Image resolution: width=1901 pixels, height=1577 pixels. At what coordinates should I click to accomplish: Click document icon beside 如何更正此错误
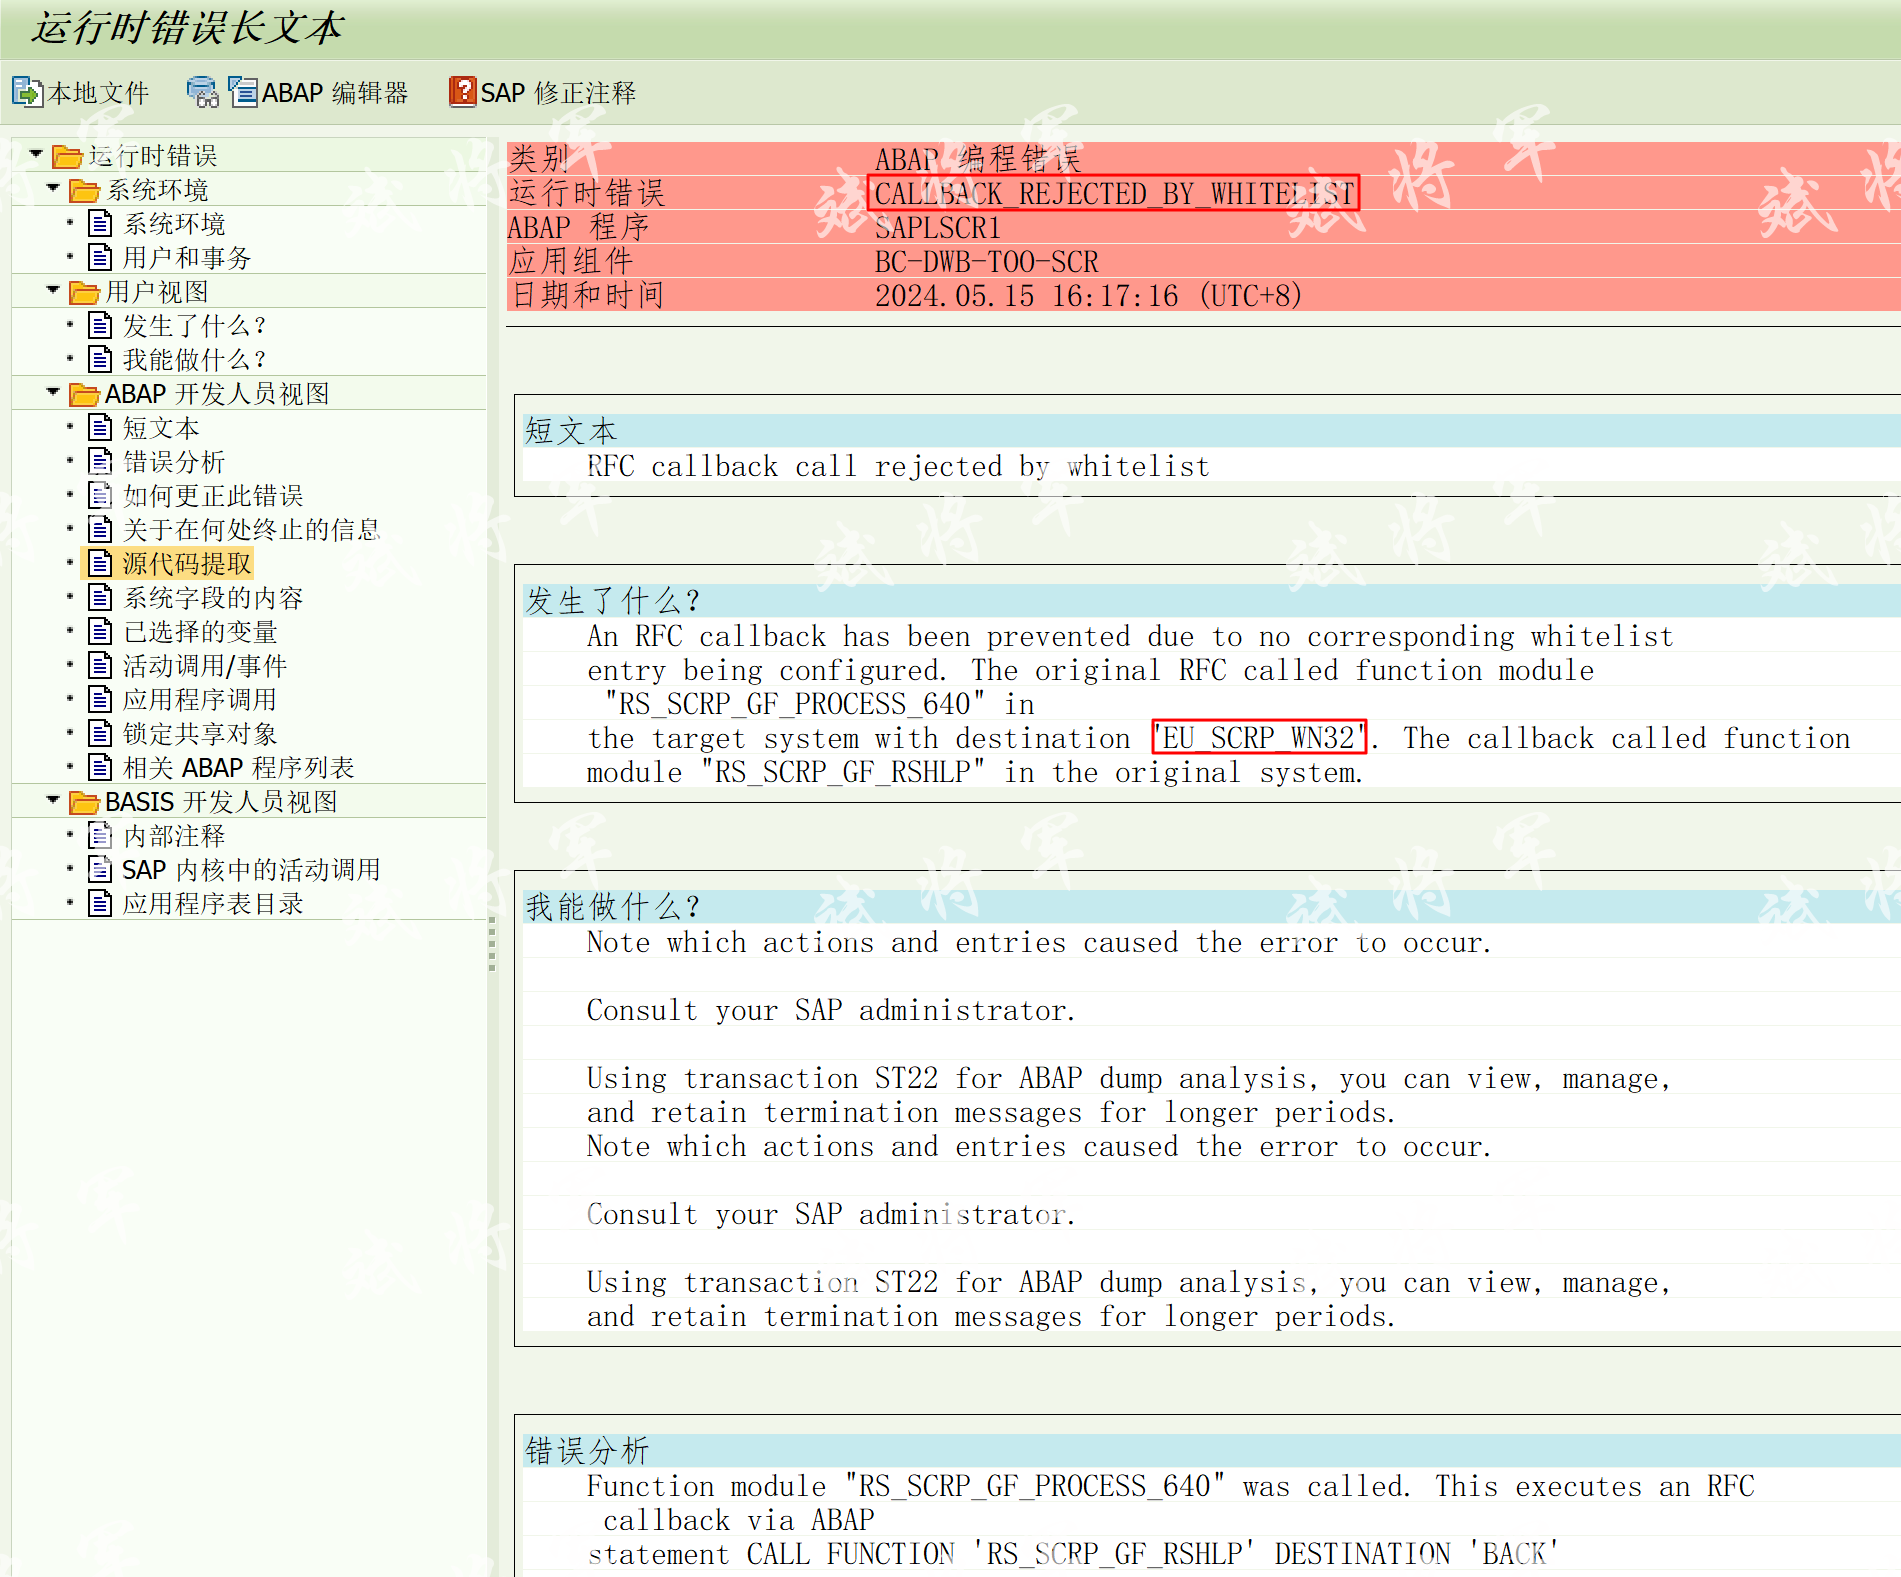click(100, 495)
